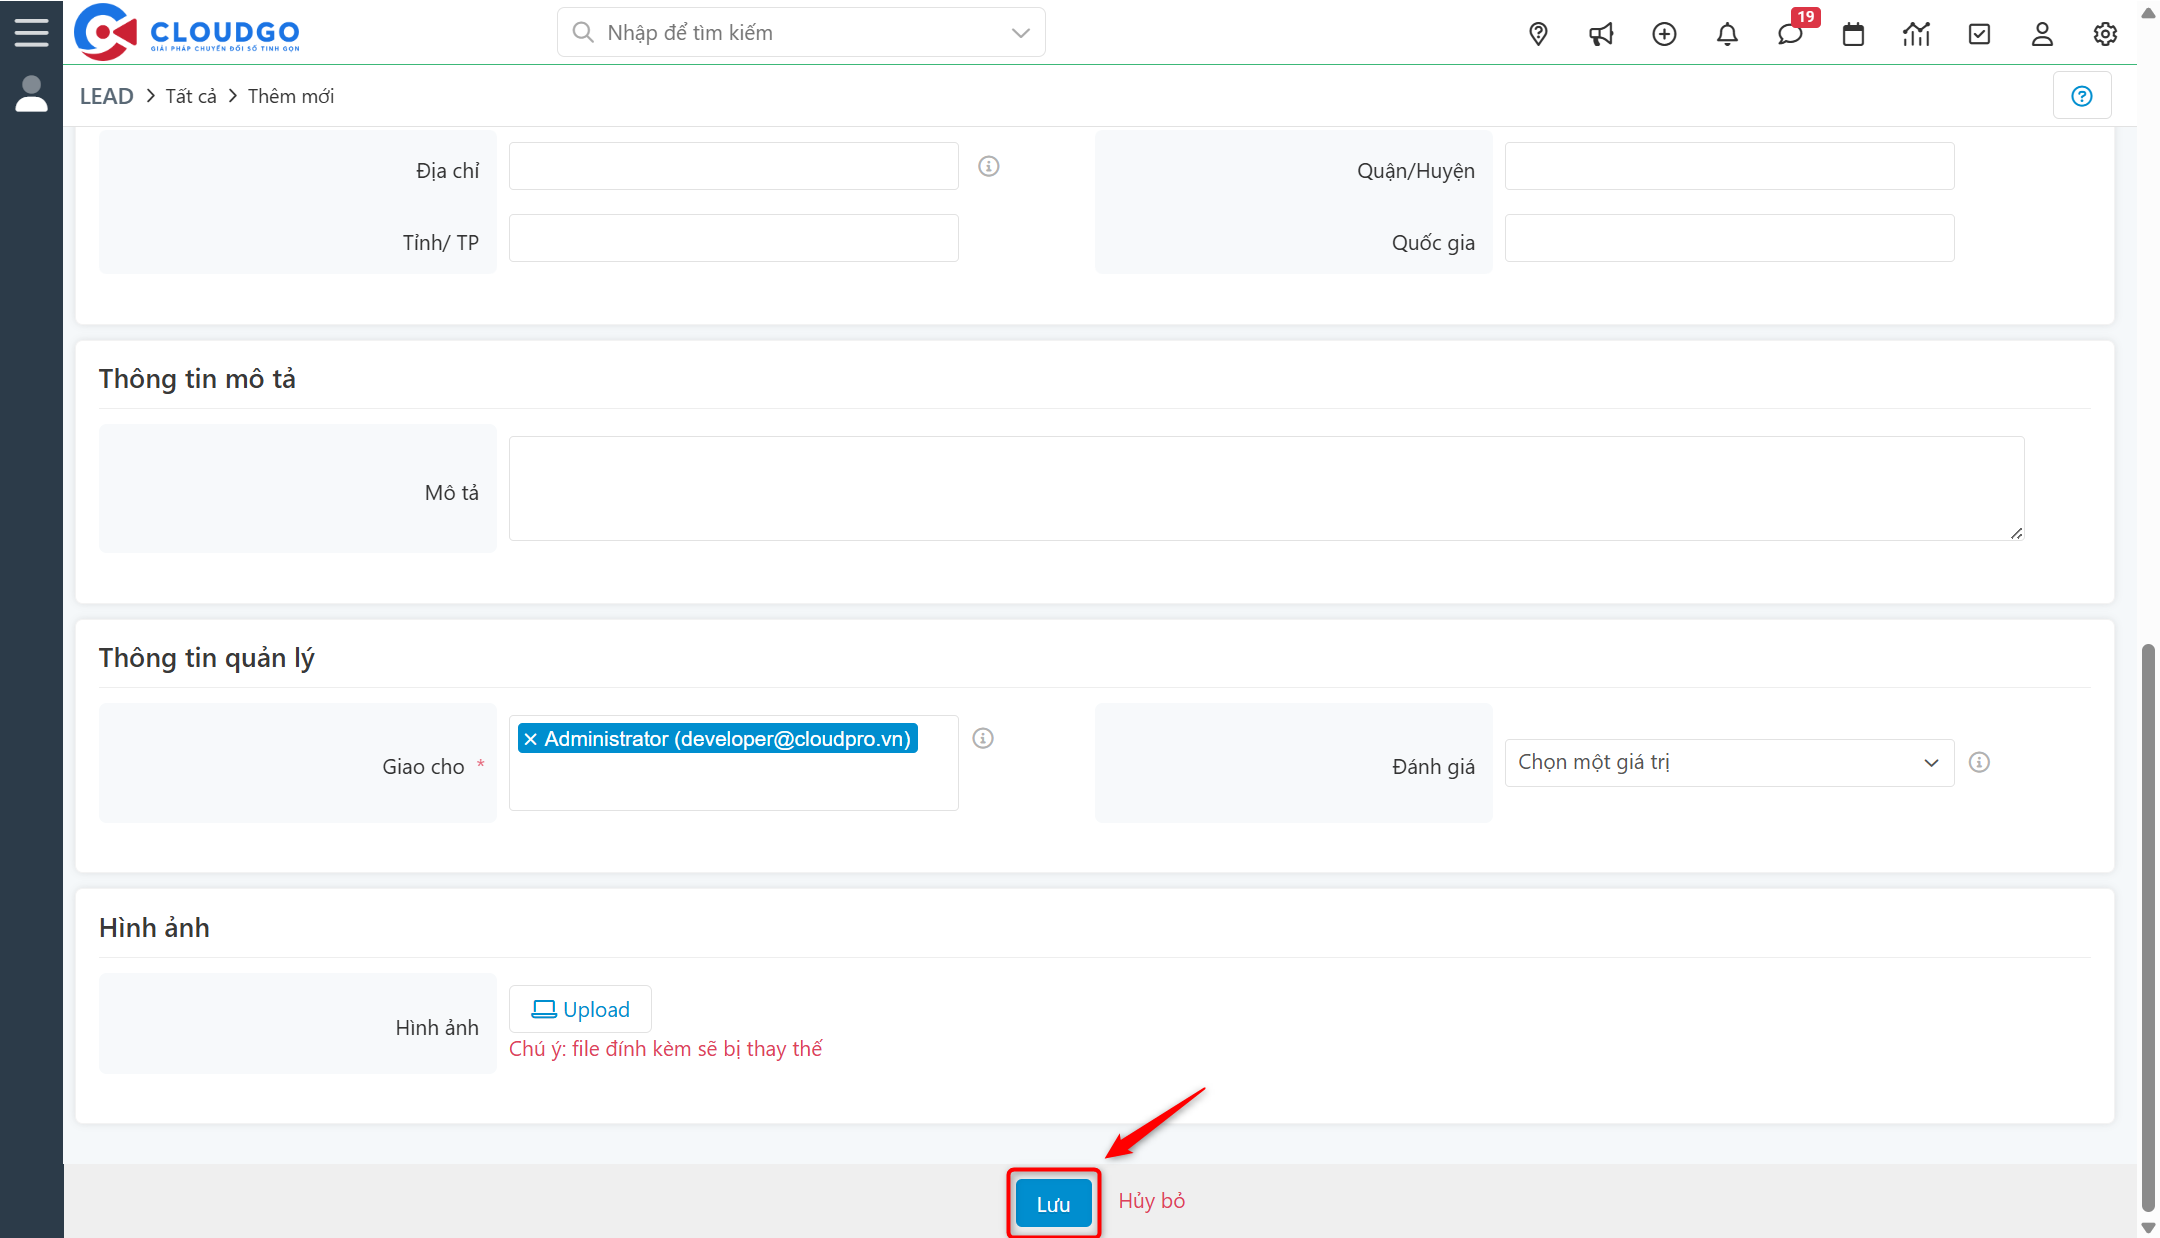This screenshot has height=1238, width=2160.
Task: Open chat messages showing 19 unread
Action: [1790, 33]
